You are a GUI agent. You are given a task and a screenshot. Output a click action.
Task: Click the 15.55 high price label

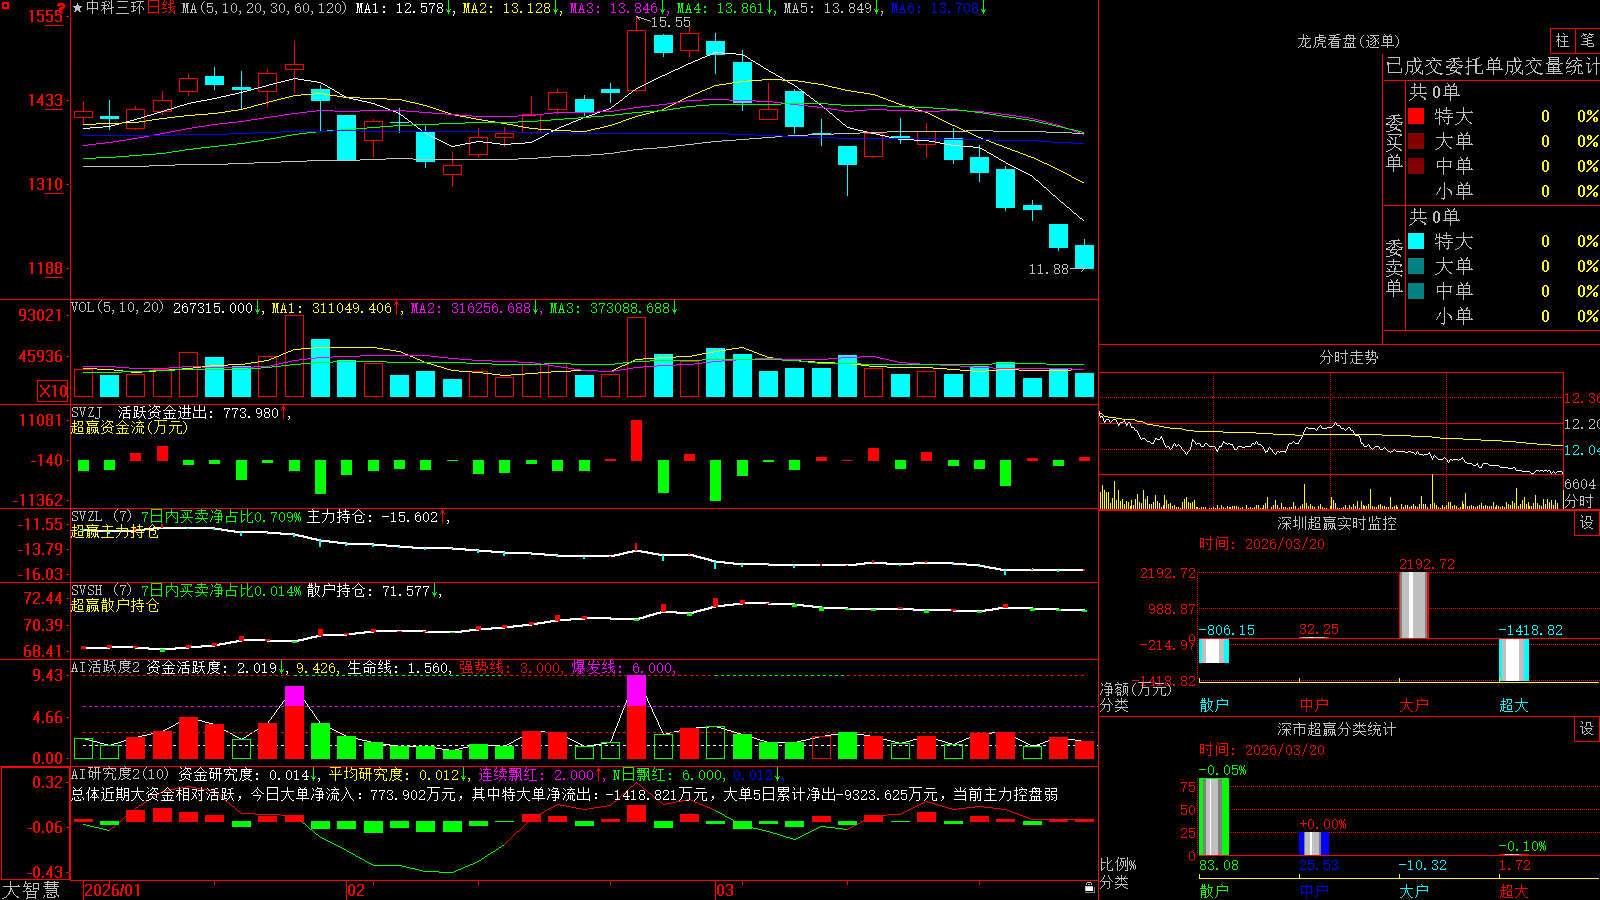(670, 22)
